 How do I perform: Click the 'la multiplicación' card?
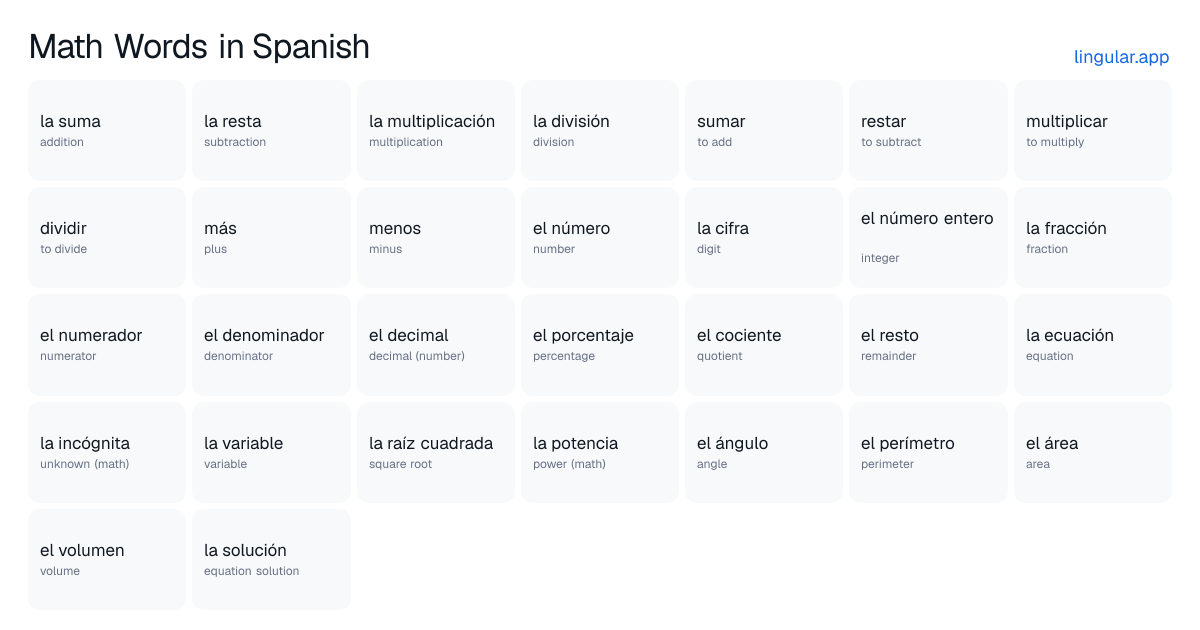point(436,130)
